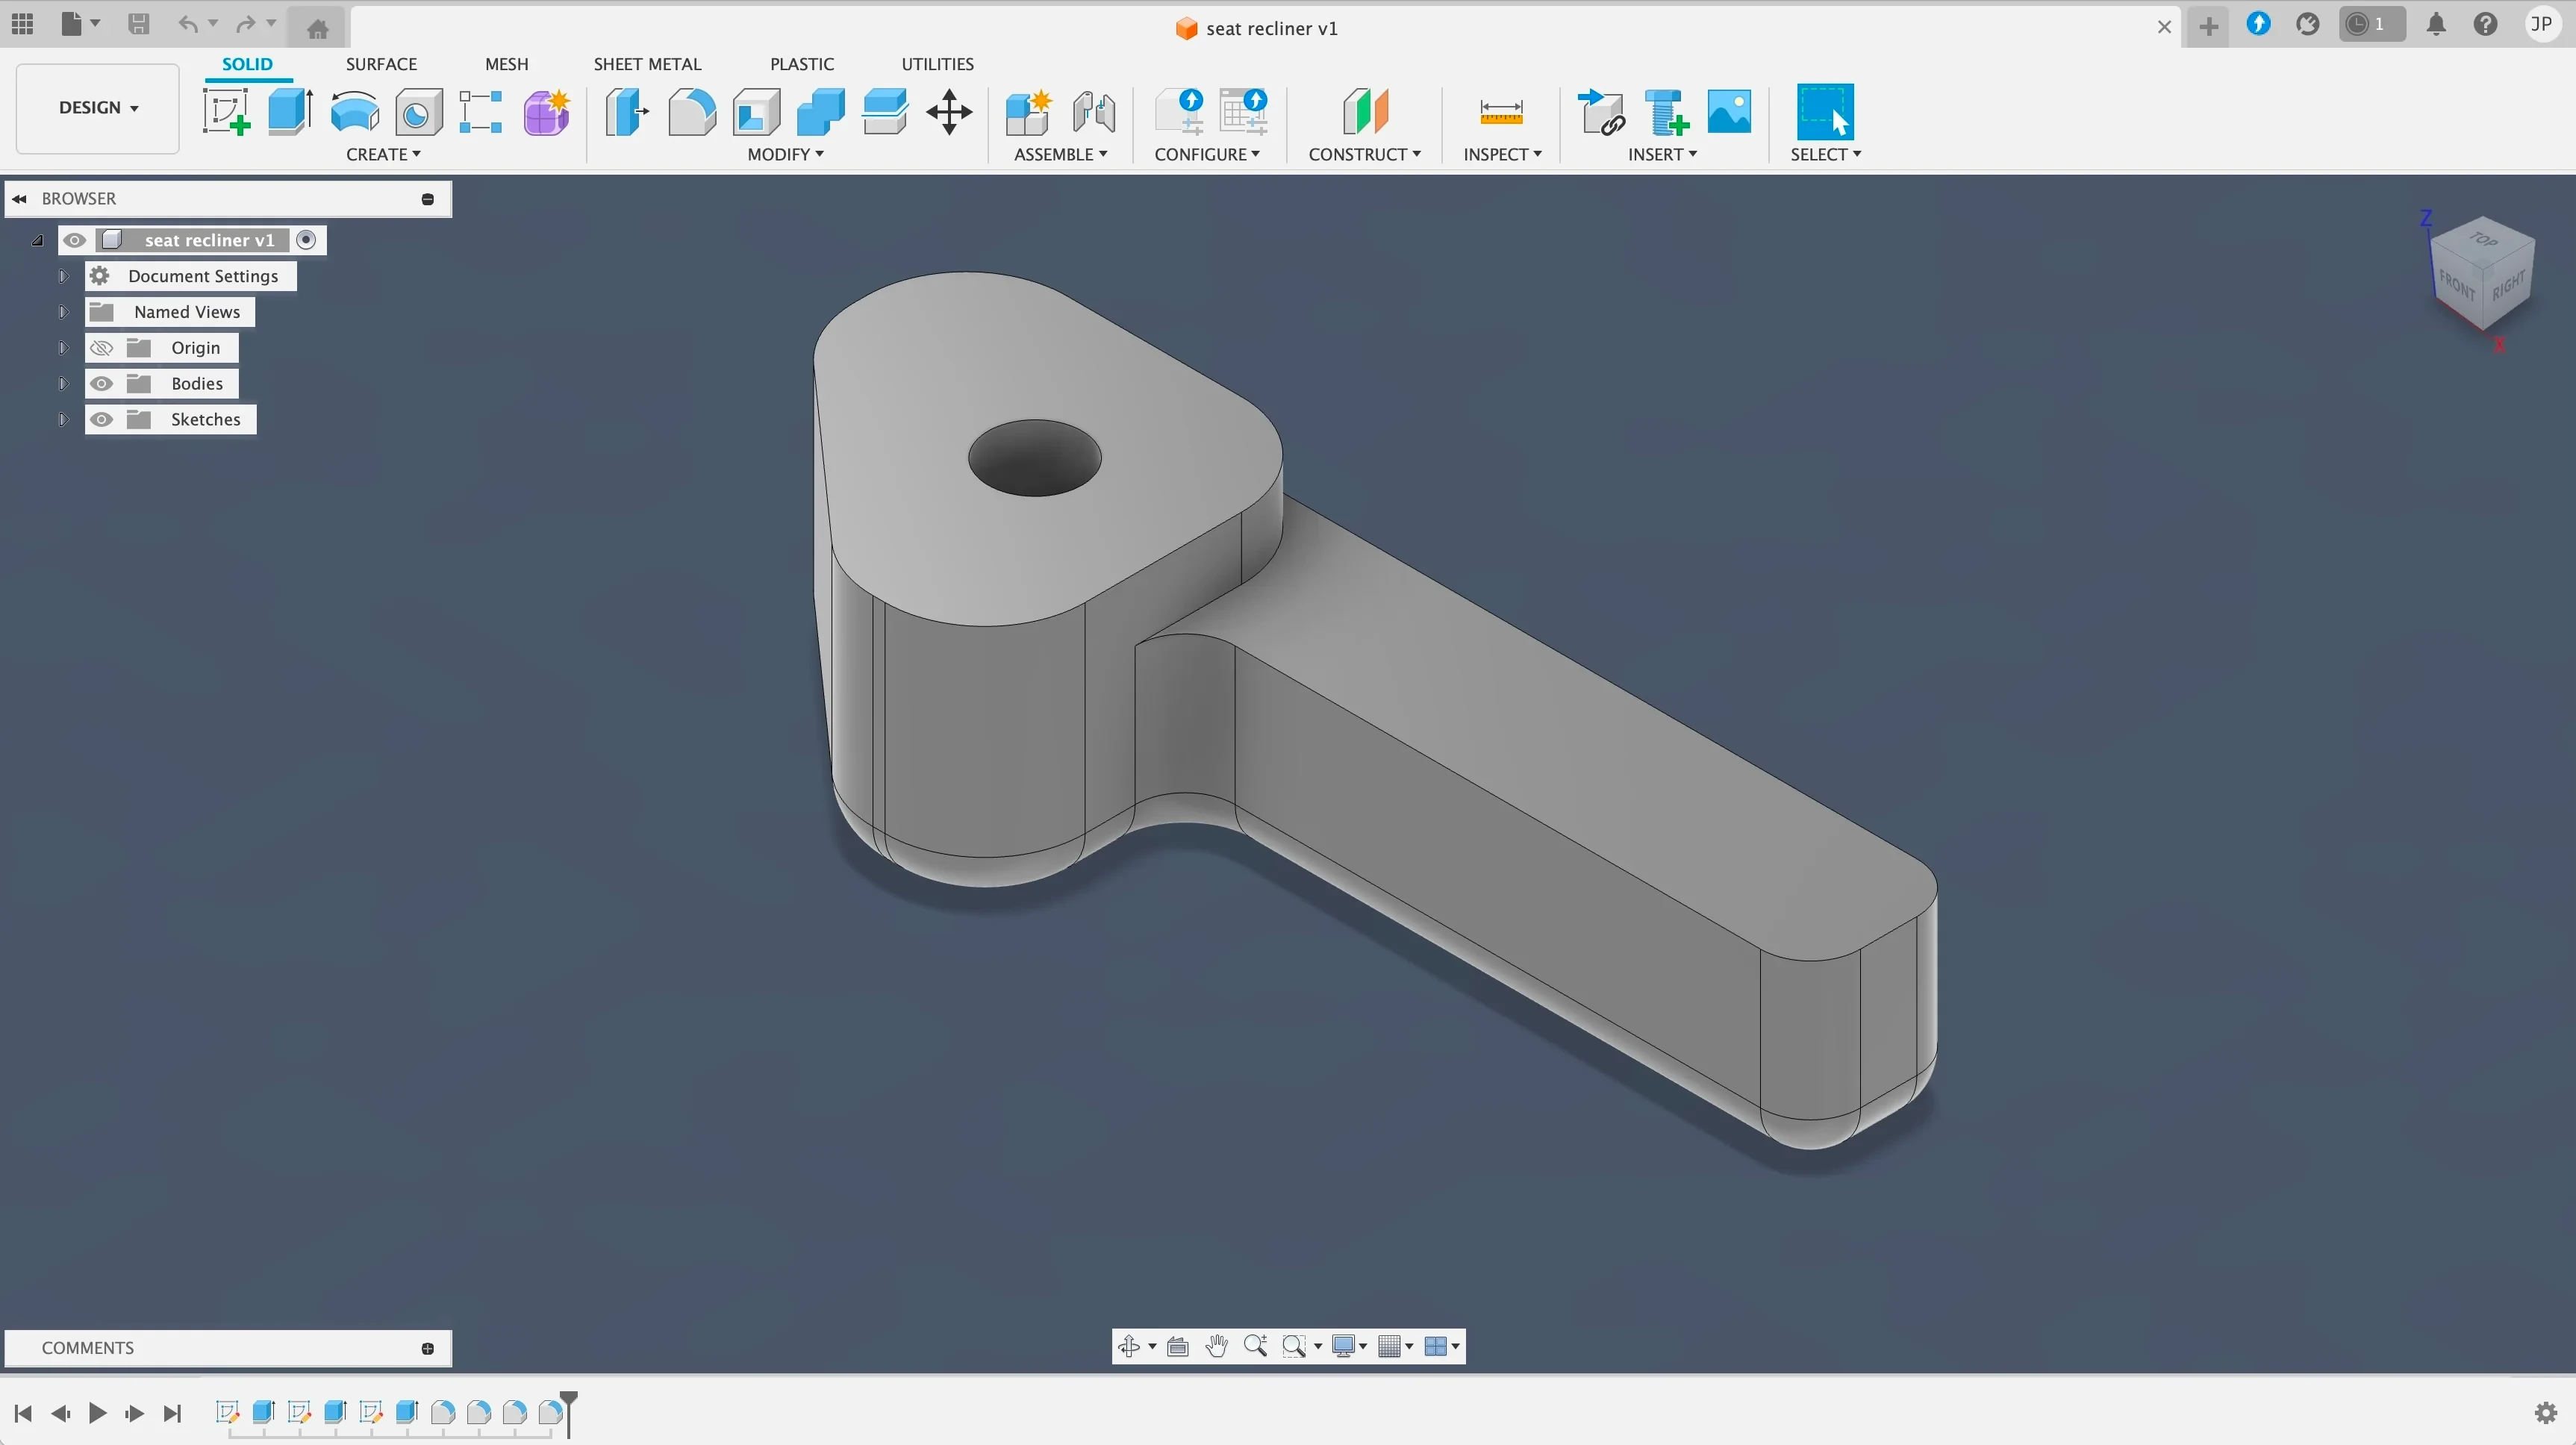Select the Hole tool icon
The image size is (2576, 1445).
(x=419, y=111)
